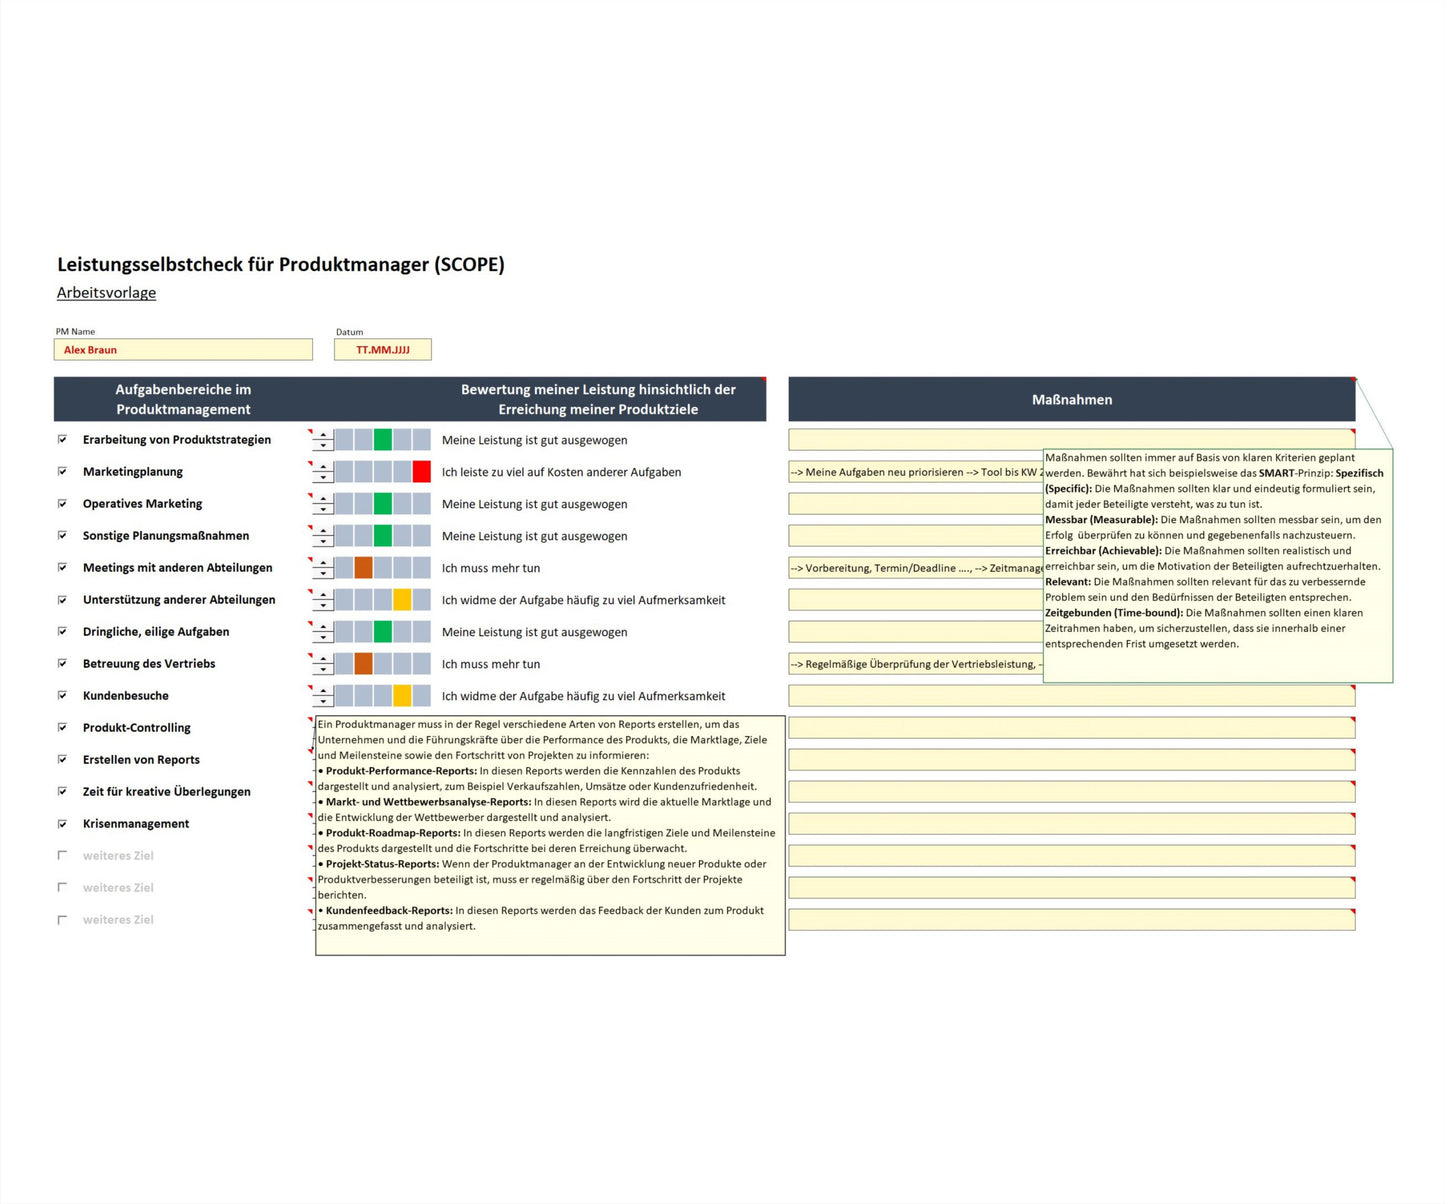Increase the rating for Meetings mit anderen Abteilungen
The height and width of the screenshot is (1204, 1445).
(322, 562)
